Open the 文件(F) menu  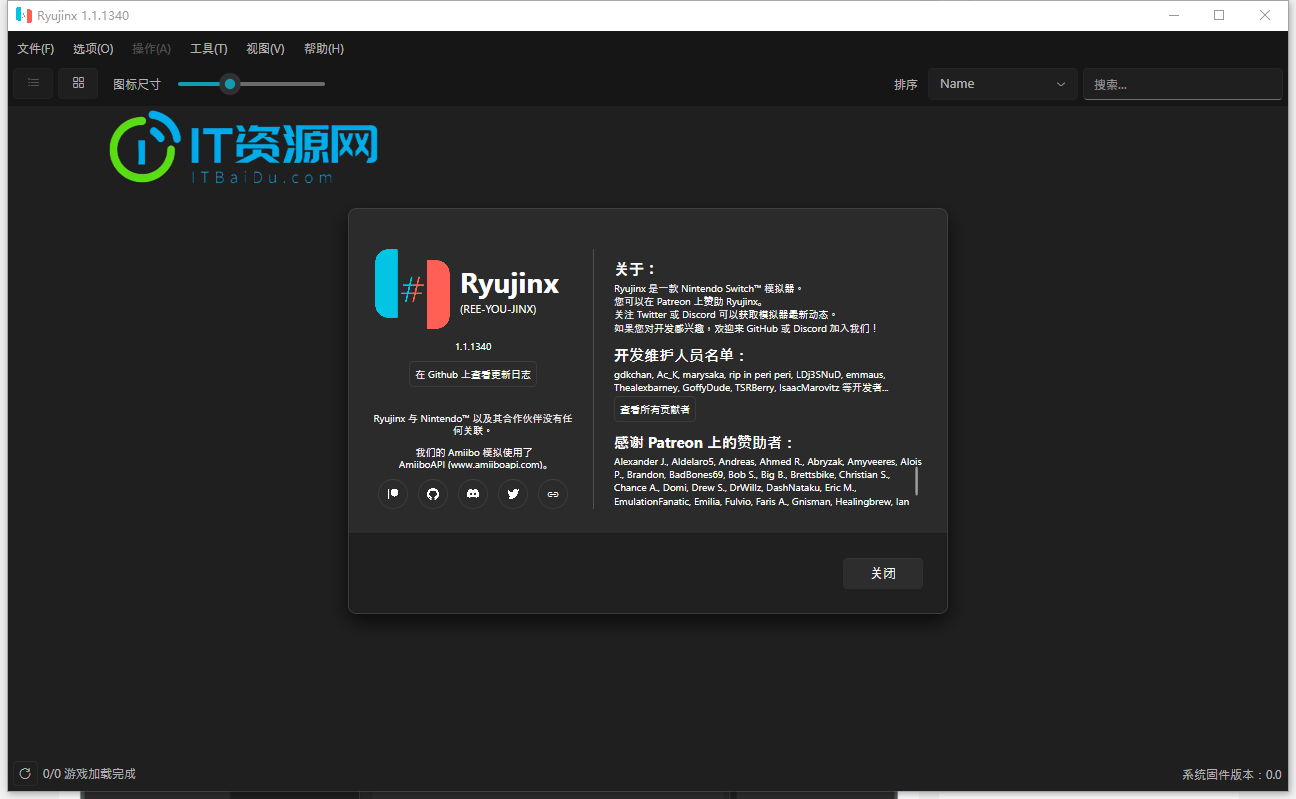point(36,49)
